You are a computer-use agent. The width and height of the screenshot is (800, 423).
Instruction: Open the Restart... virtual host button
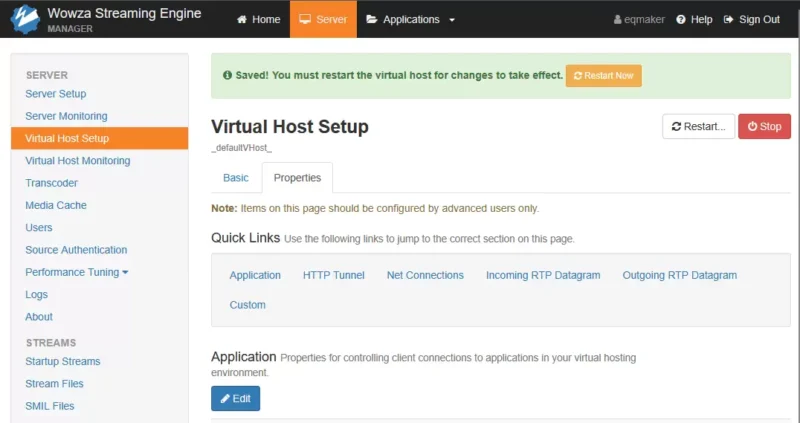[698, 127]
